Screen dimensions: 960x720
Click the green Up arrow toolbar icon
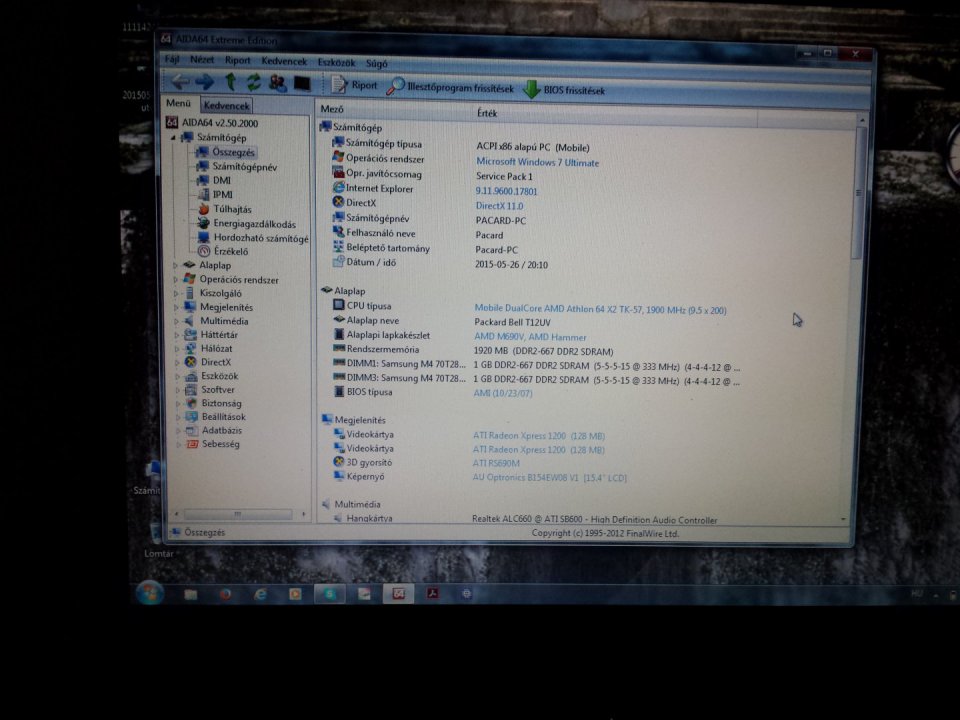(x=230, y=81)
